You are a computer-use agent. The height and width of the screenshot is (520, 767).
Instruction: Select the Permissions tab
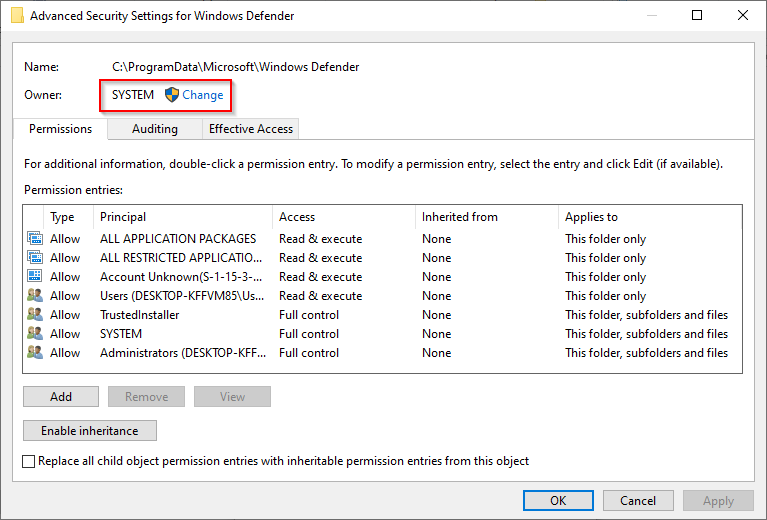pyautogui.click(x=60, y=129)
